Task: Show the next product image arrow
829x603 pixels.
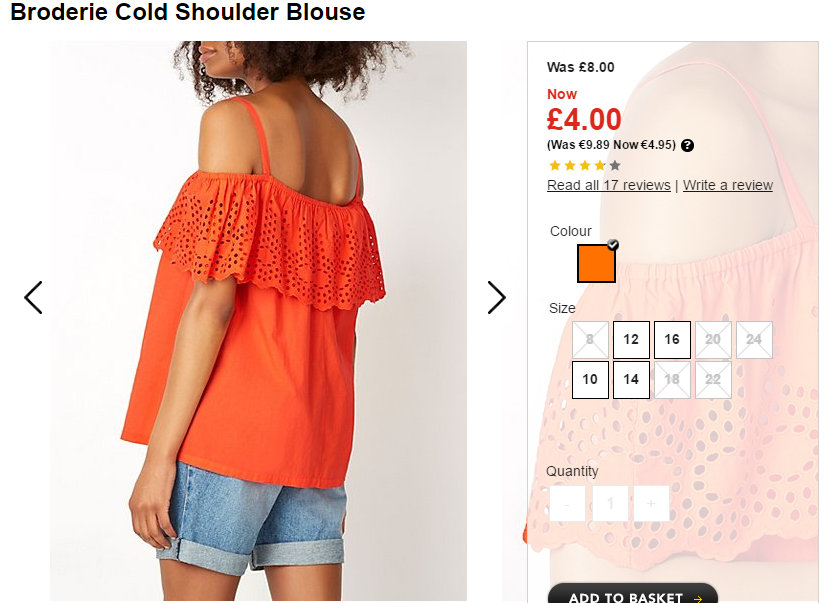Action: [x=496, y=298]
